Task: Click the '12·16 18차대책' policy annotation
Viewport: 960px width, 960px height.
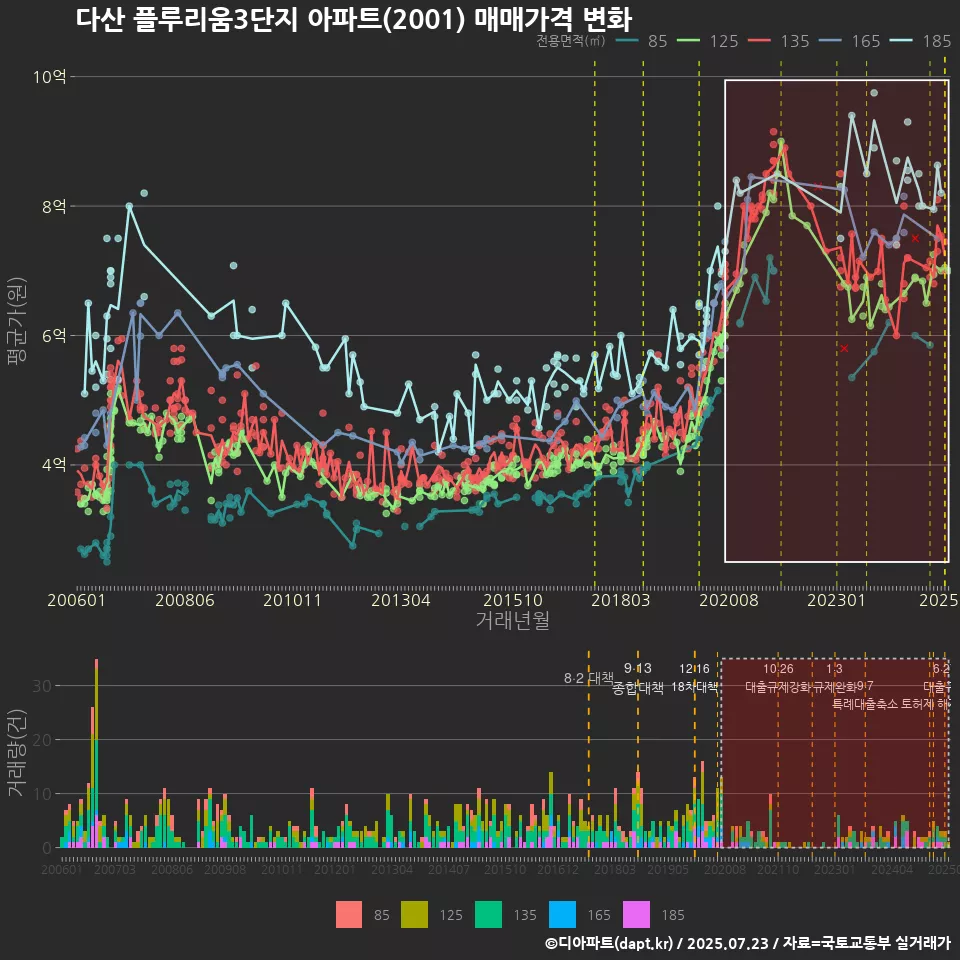Action: pos(694,678)
